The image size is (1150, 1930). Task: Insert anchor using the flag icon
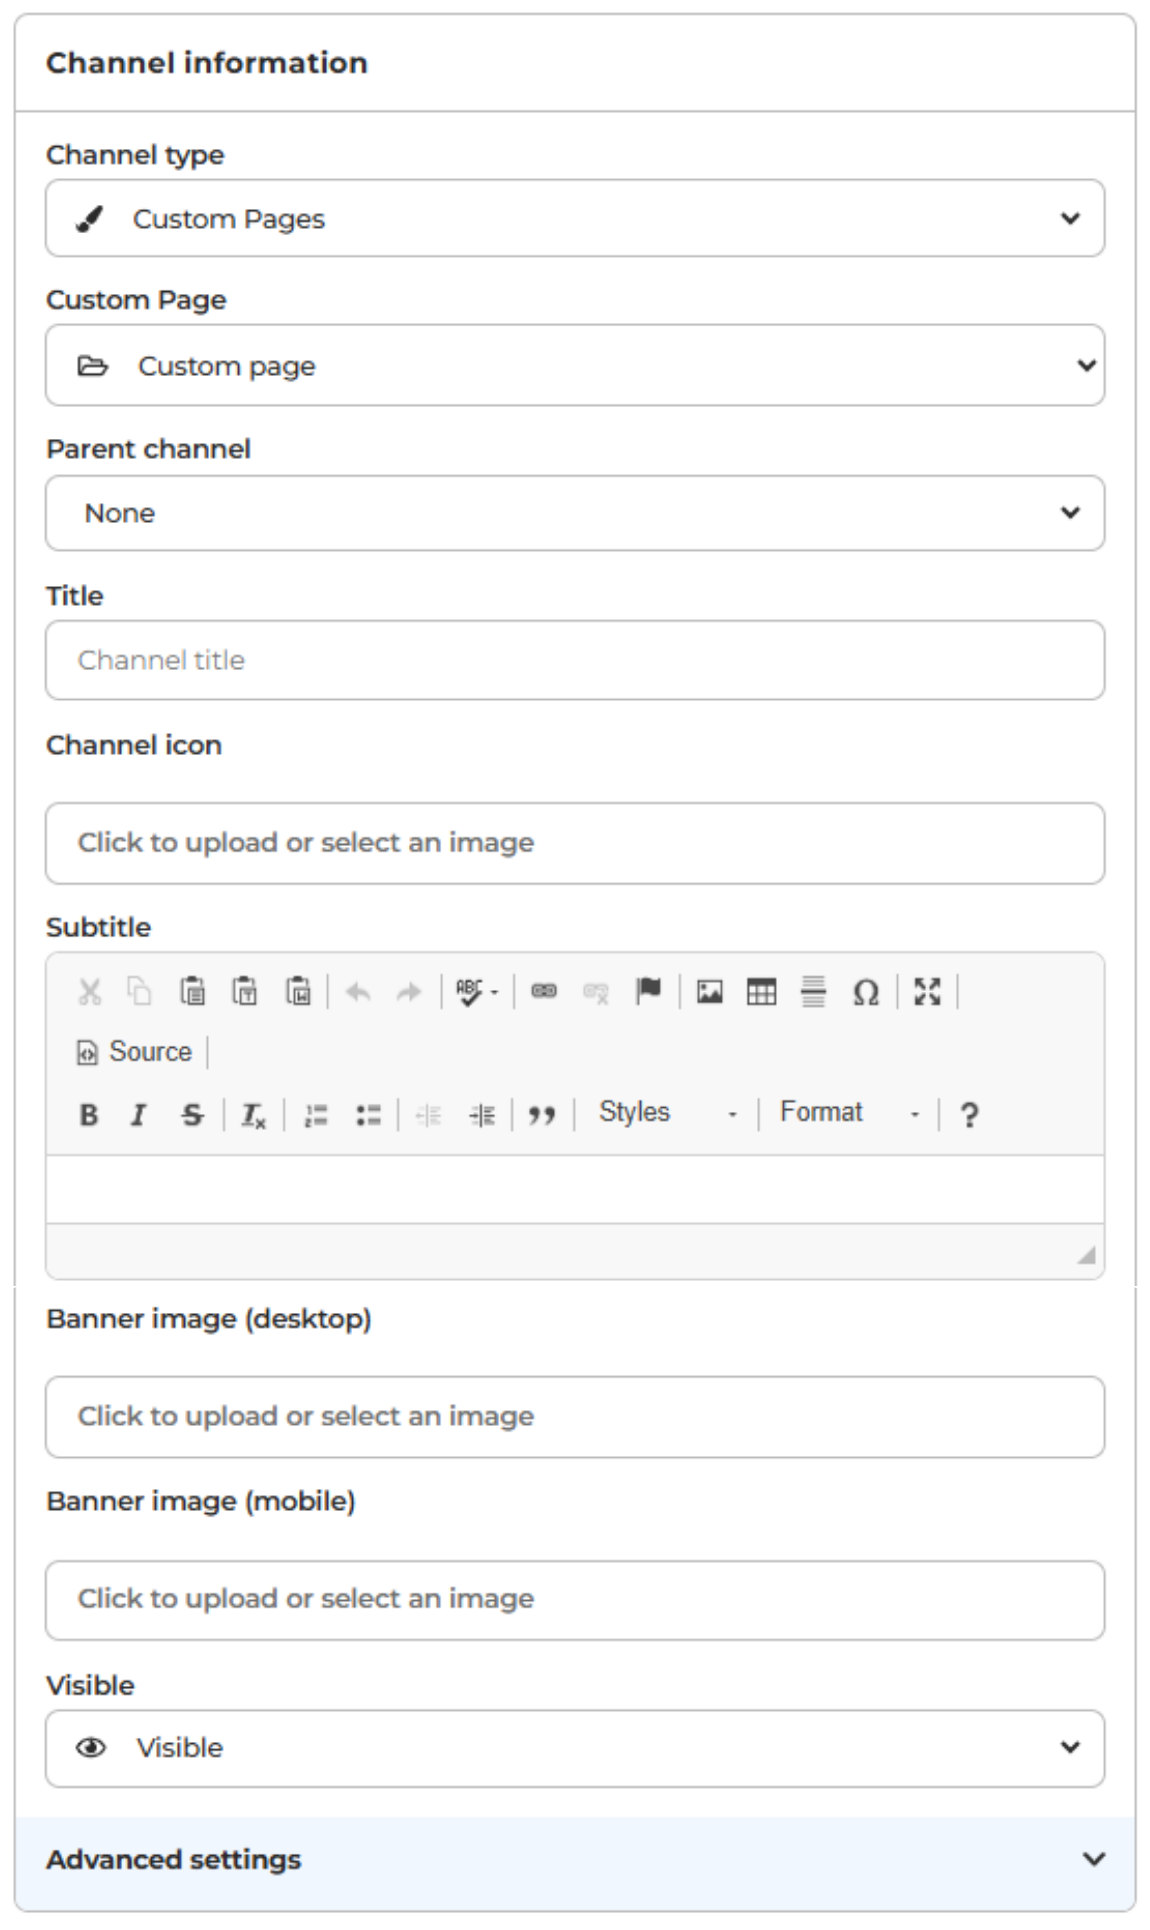pos(649,992)
